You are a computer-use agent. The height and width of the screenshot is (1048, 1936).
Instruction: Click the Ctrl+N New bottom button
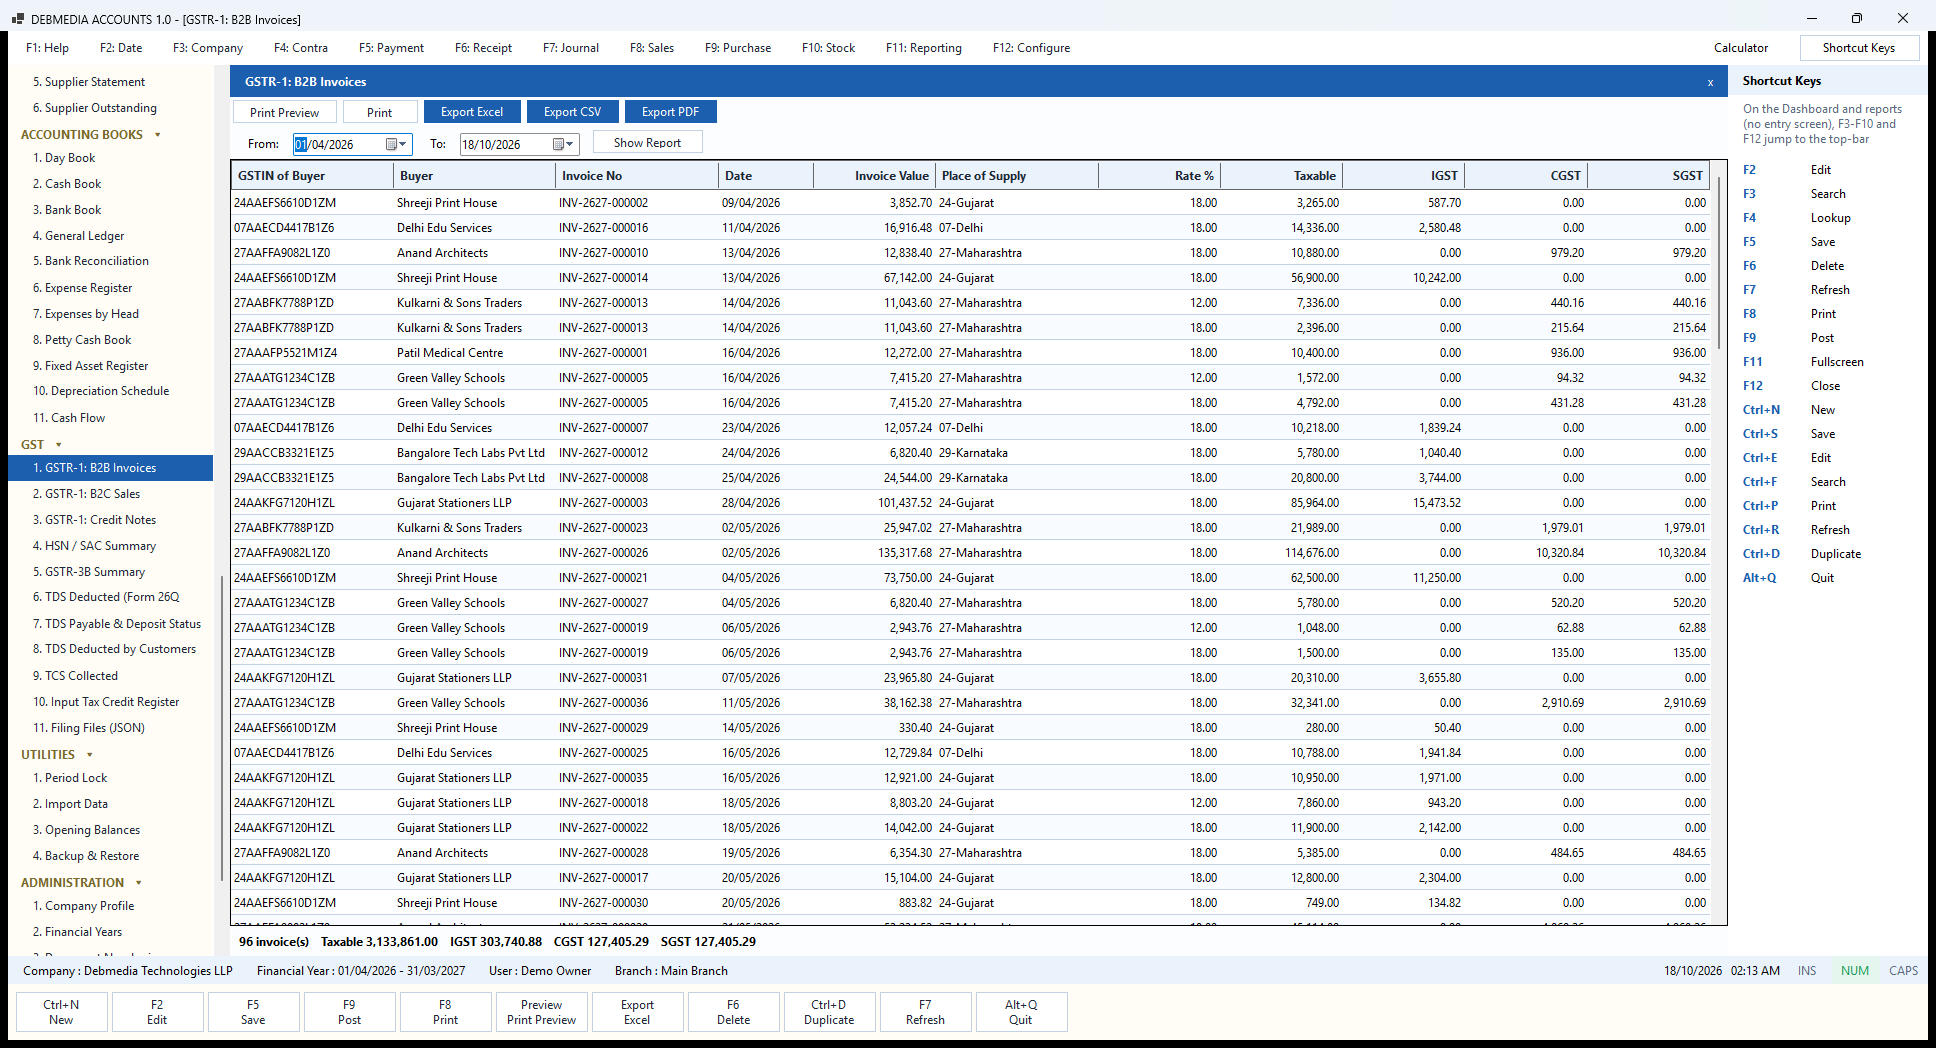coord(61,1012)
